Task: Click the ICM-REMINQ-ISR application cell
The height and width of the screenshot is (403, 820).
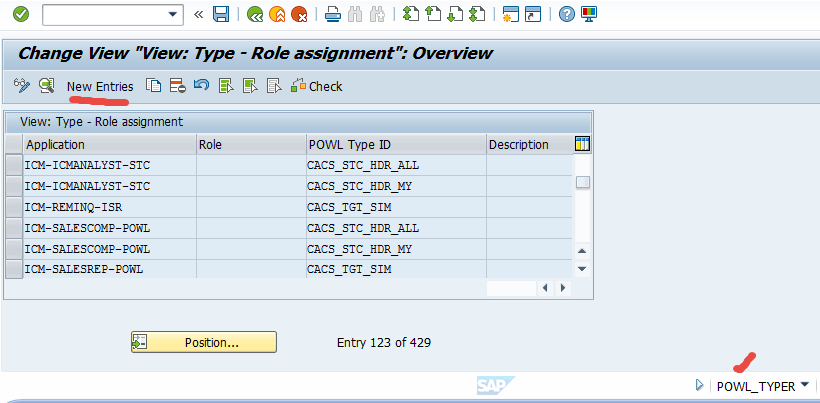Action: (x=110, y=207)
